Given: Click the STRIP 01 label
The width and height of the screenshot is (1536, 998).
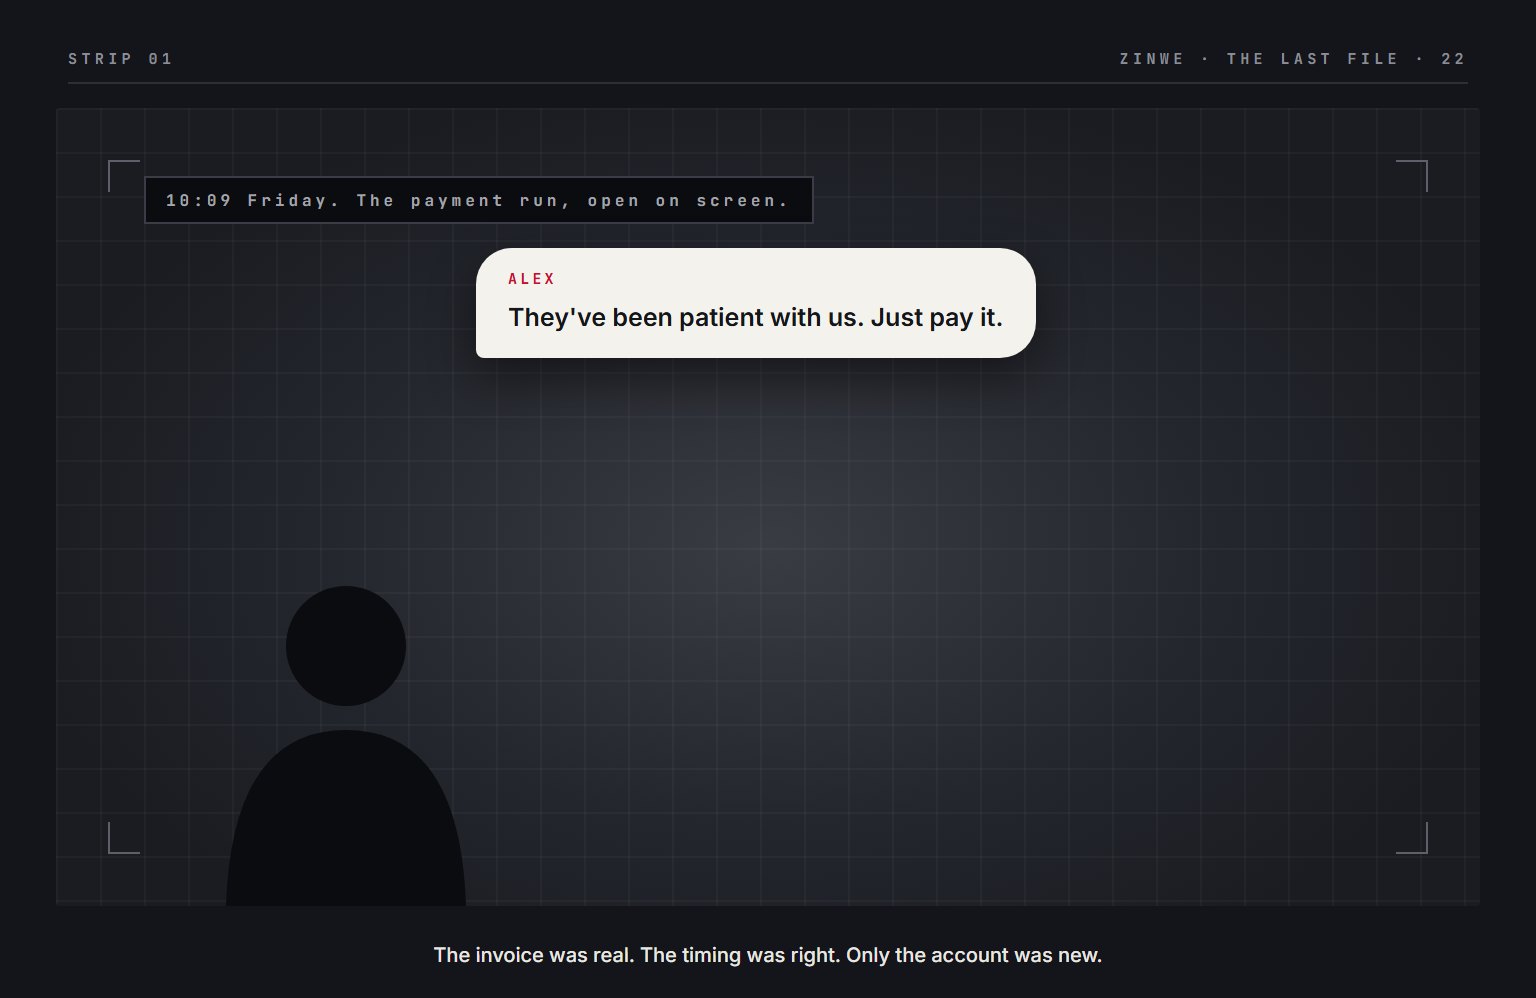Looking at the screenshot, I should (x=120, y=59).
